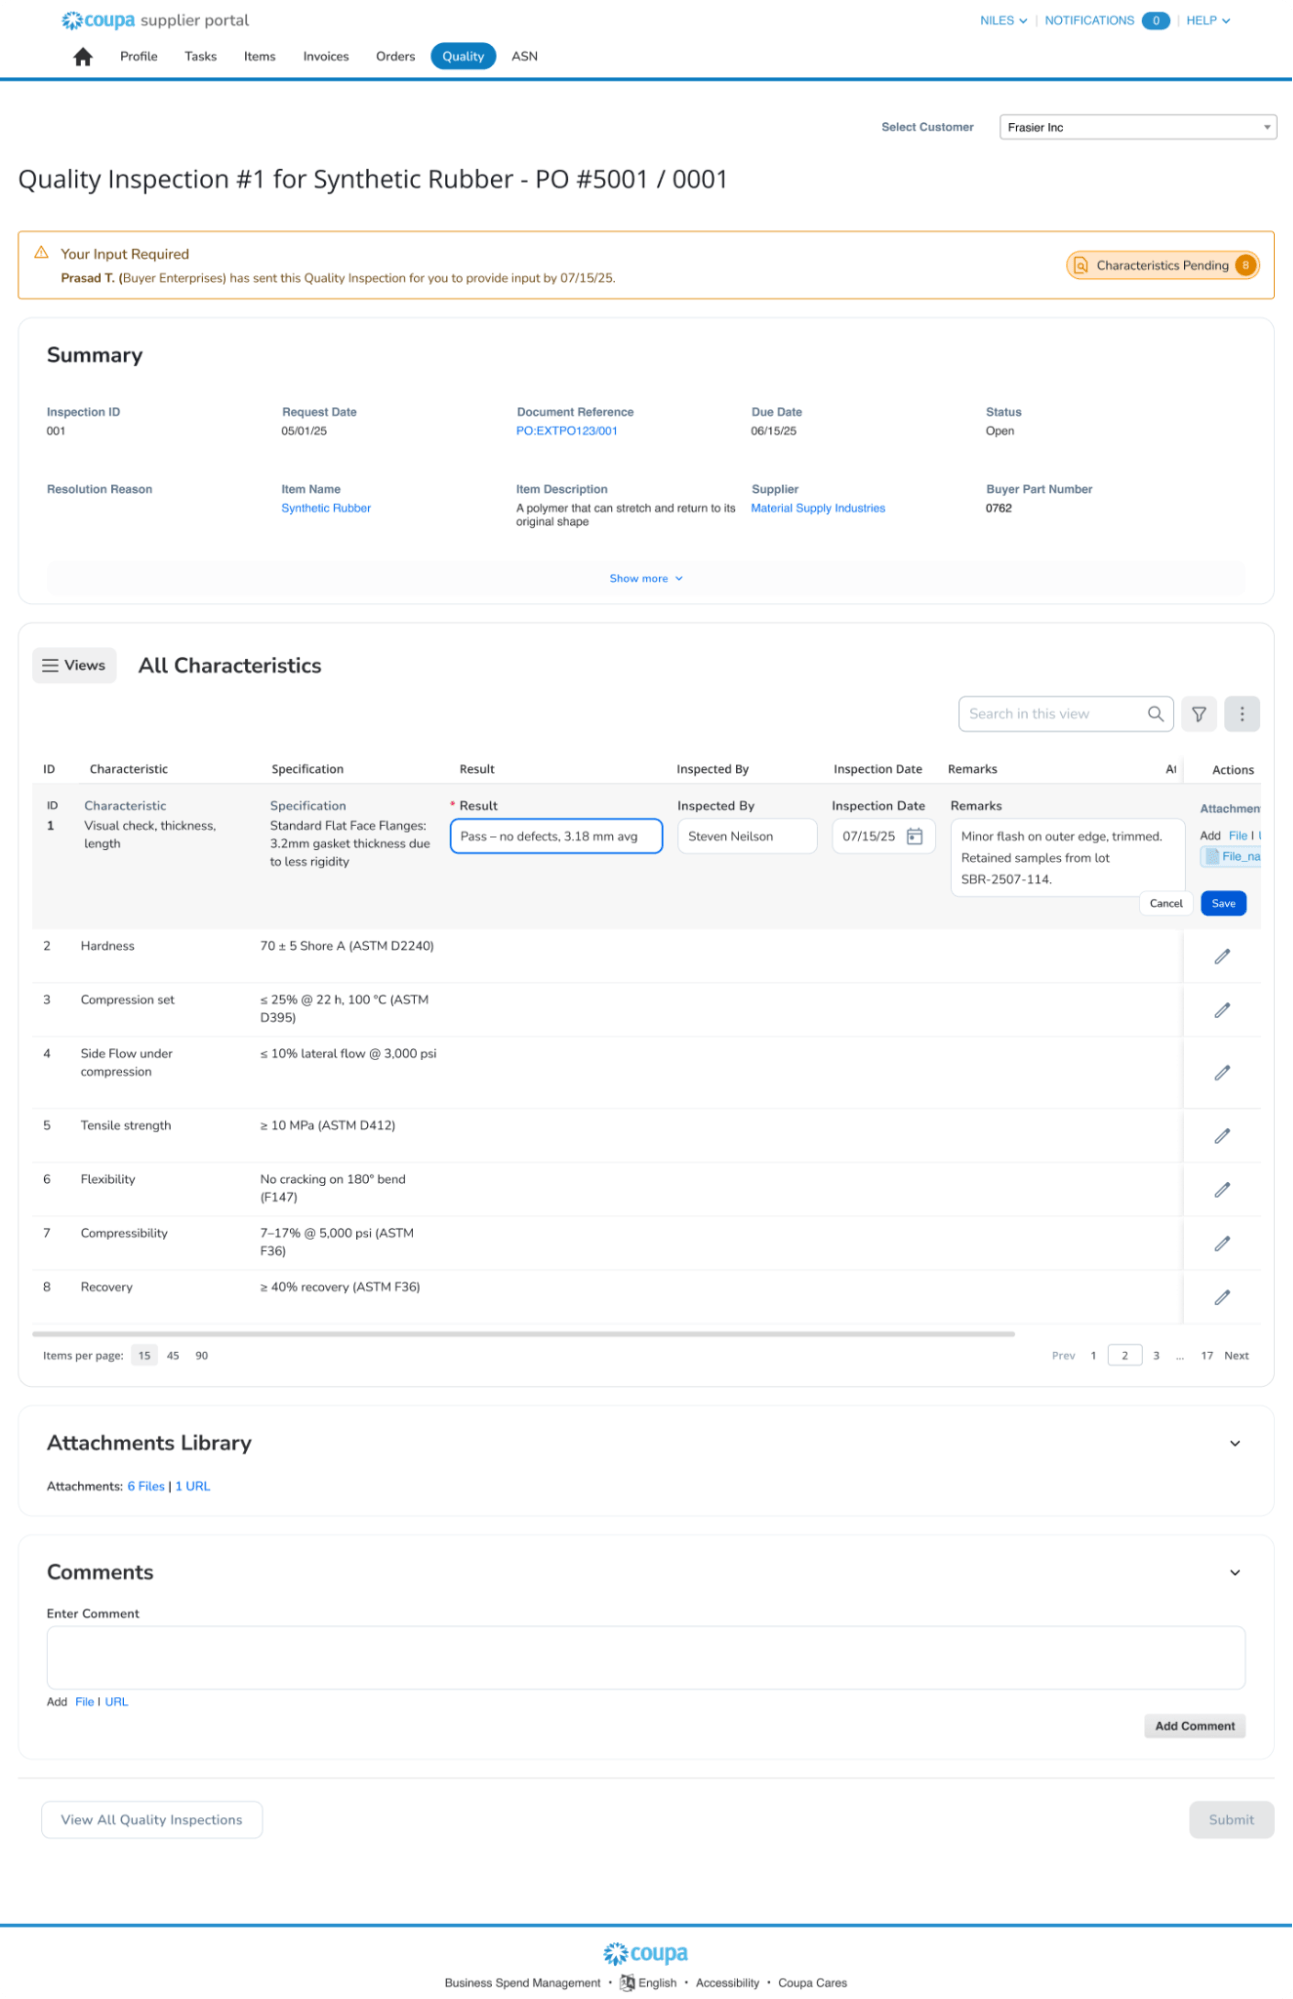The image size is (1293, 1999).
Task: Open the Orders tab
Action: coord(395,57)
